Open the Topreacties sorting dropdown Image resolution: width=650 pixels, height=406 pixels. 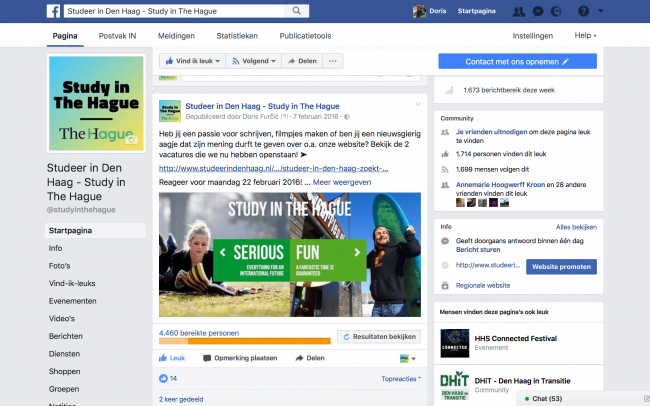tap(401, 379)
